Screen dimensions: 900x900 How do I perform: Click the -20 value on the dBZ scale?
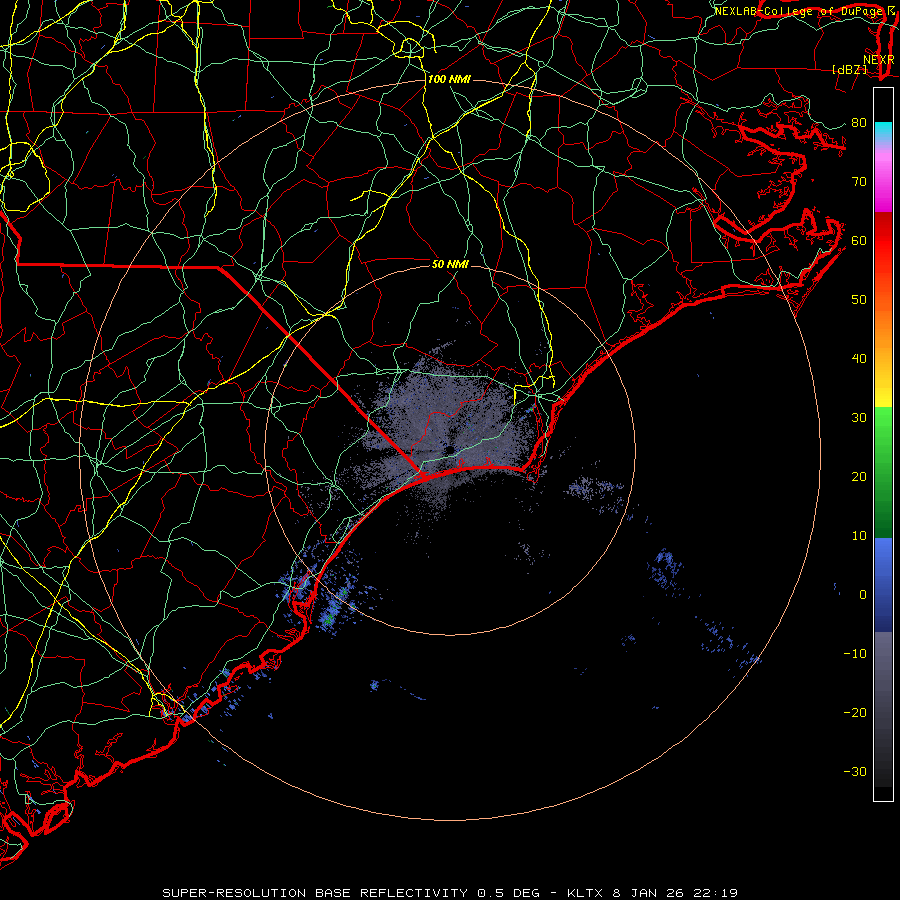click(855, 712)
